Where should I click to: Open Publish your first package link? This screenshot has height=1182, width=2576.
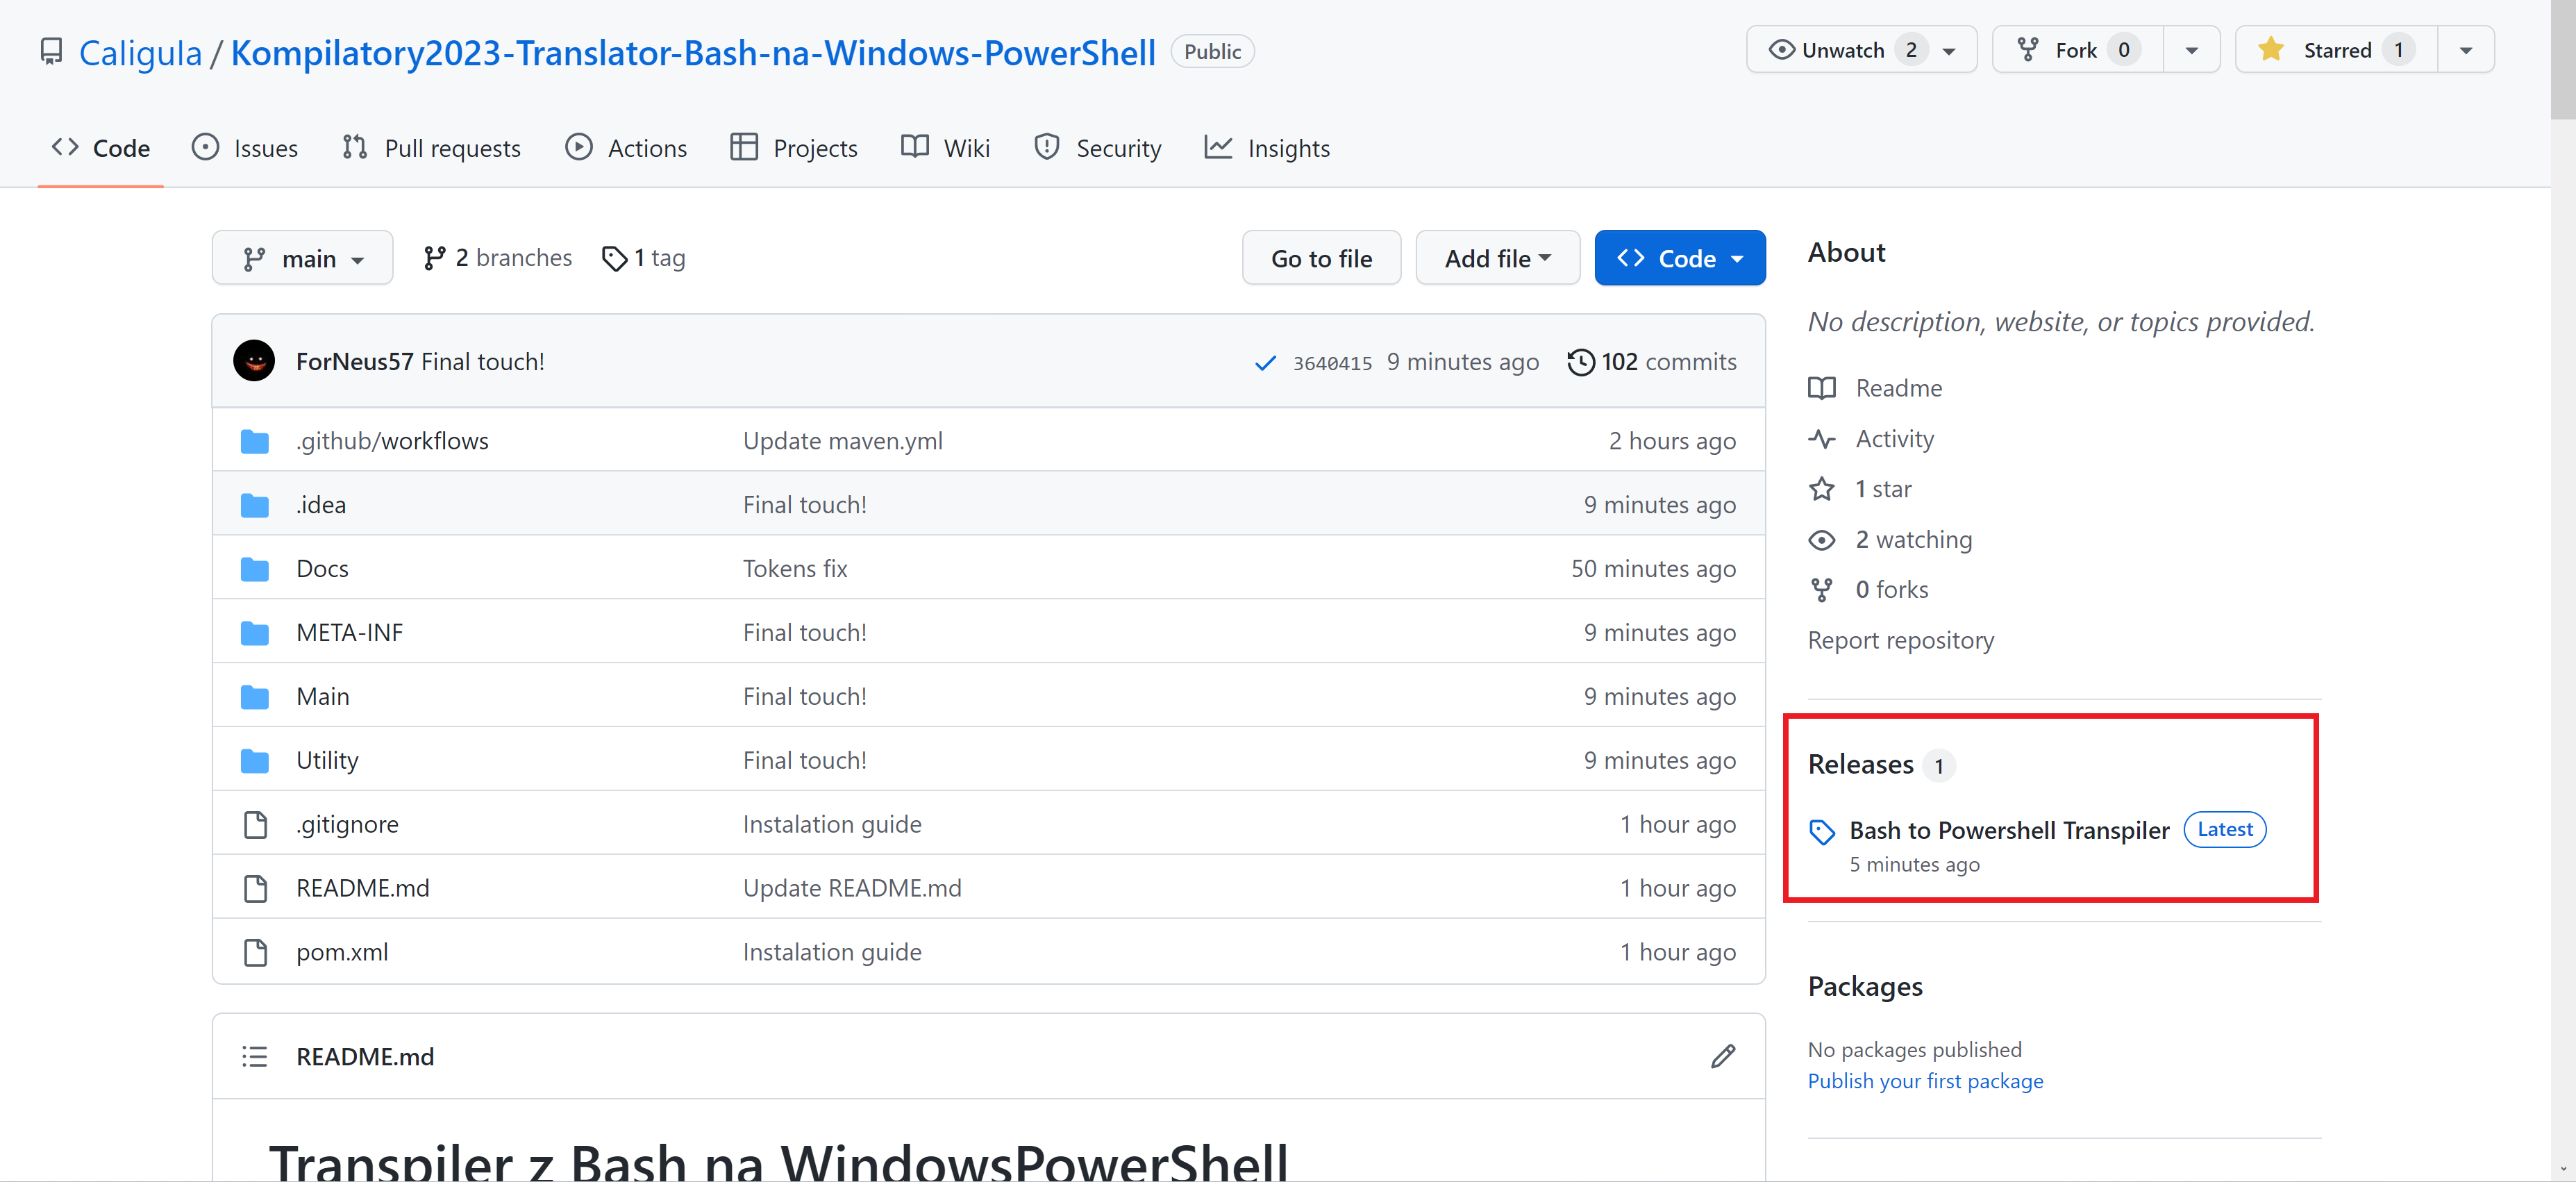pos(1925,1081)
